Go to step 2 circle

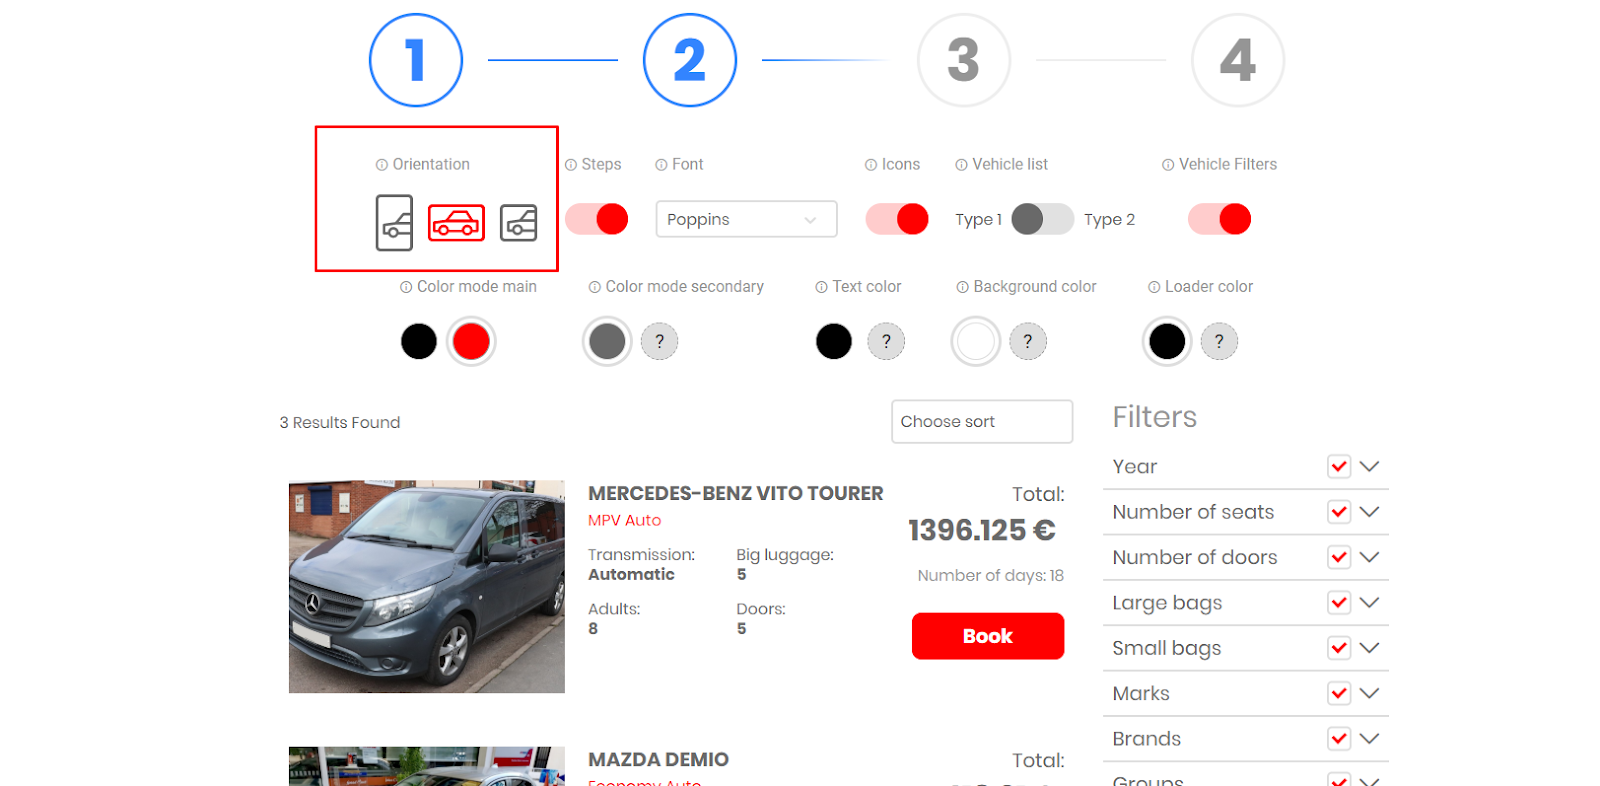coord(690,60)
